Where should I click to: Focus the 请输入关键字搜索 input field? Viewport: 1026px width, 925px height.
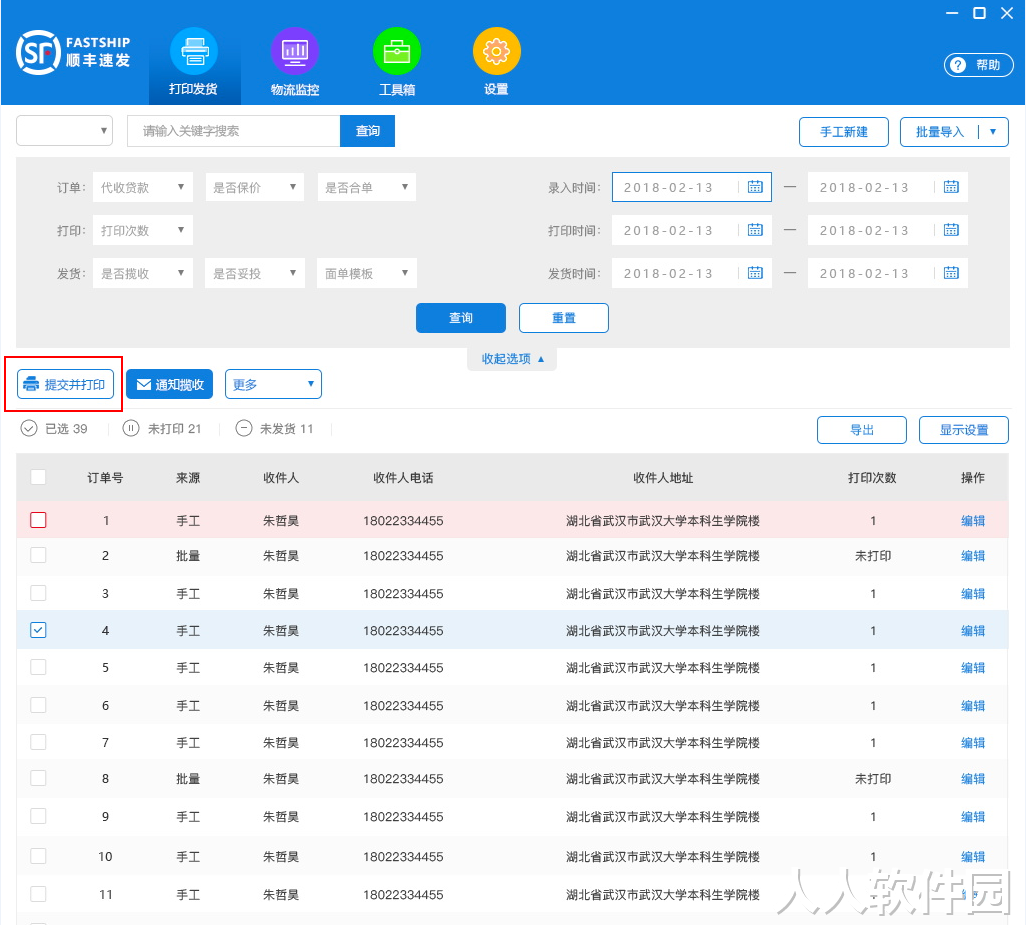[234, 131]
